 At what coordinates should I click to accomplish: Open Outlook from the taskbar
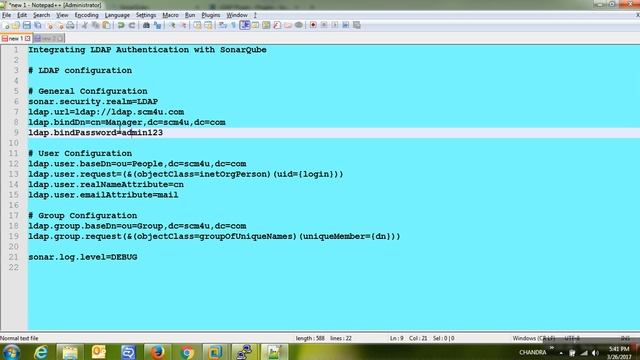[x=99, y=352]
